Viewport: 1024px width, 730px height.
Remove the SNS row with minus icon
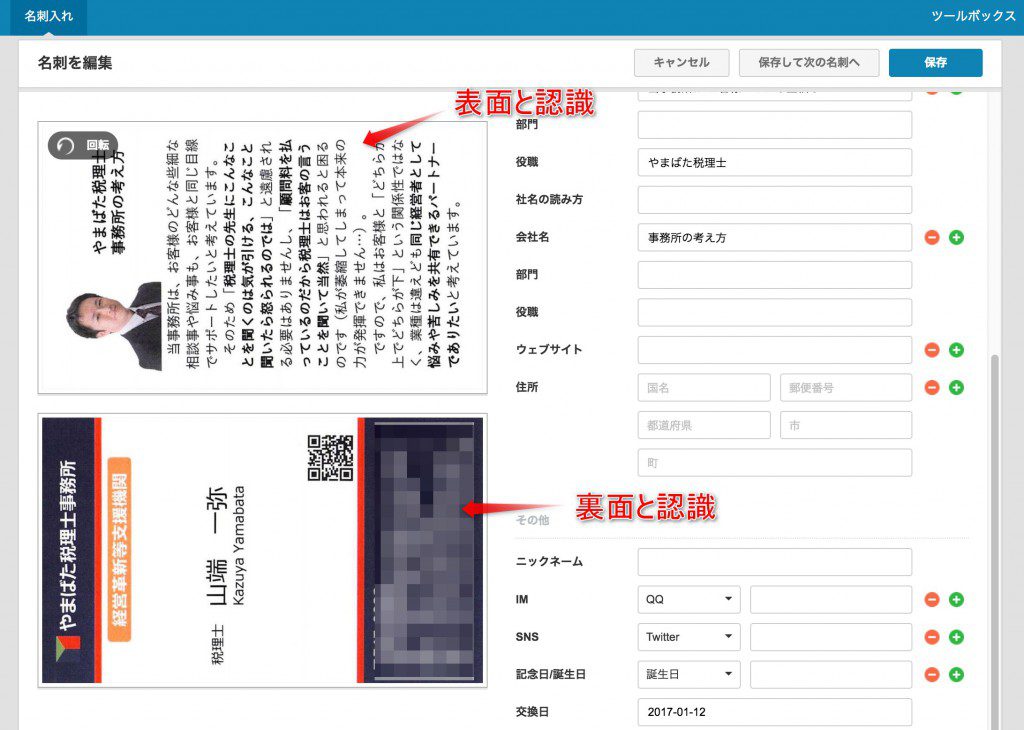[932, 637]
